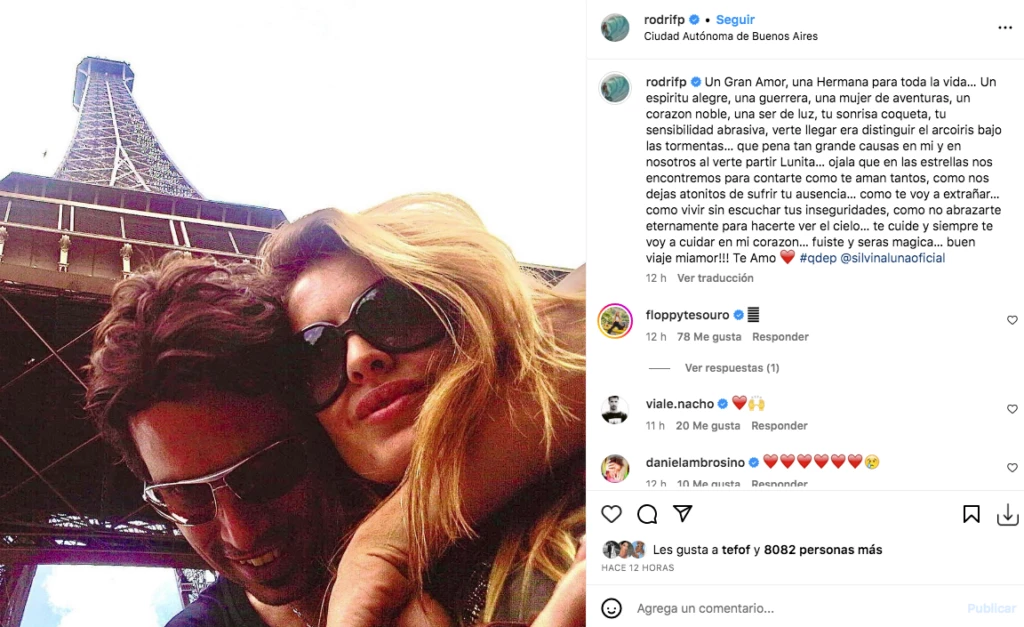Open the three-dot more options menu
The image size is (1024, 627).
tap(1005, 27)
